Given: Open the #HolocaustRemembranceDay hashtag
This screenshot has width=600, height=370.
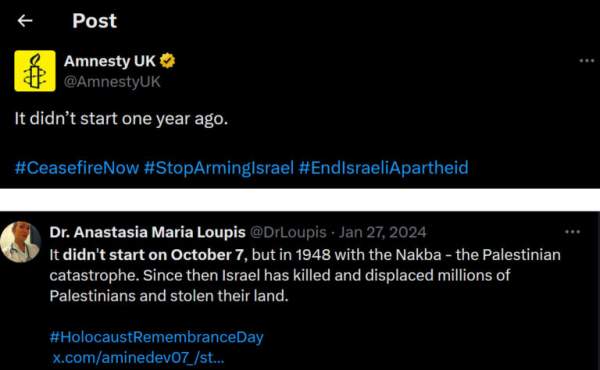Looking at the screenshot, I should 157,337.
